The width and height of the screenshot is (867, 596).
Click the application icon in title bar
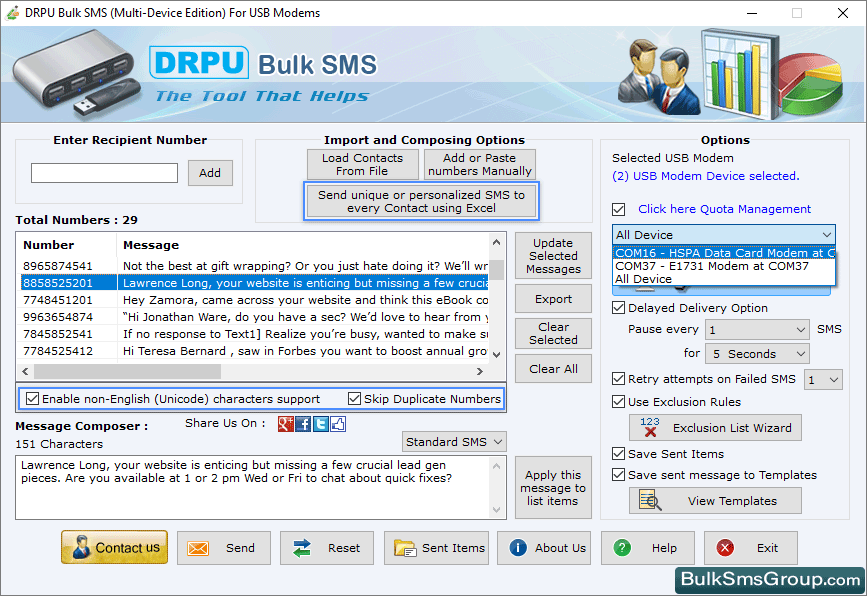[12, 13]
